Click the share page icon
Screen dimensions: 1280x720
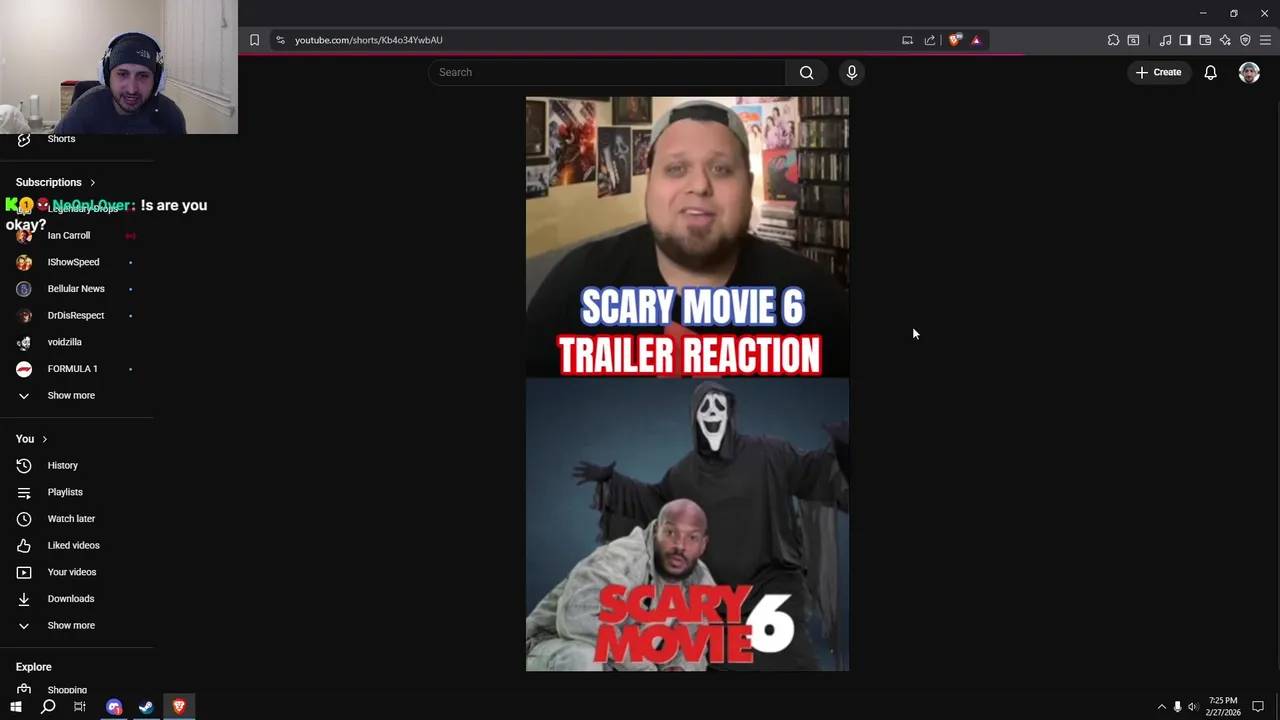930,40
